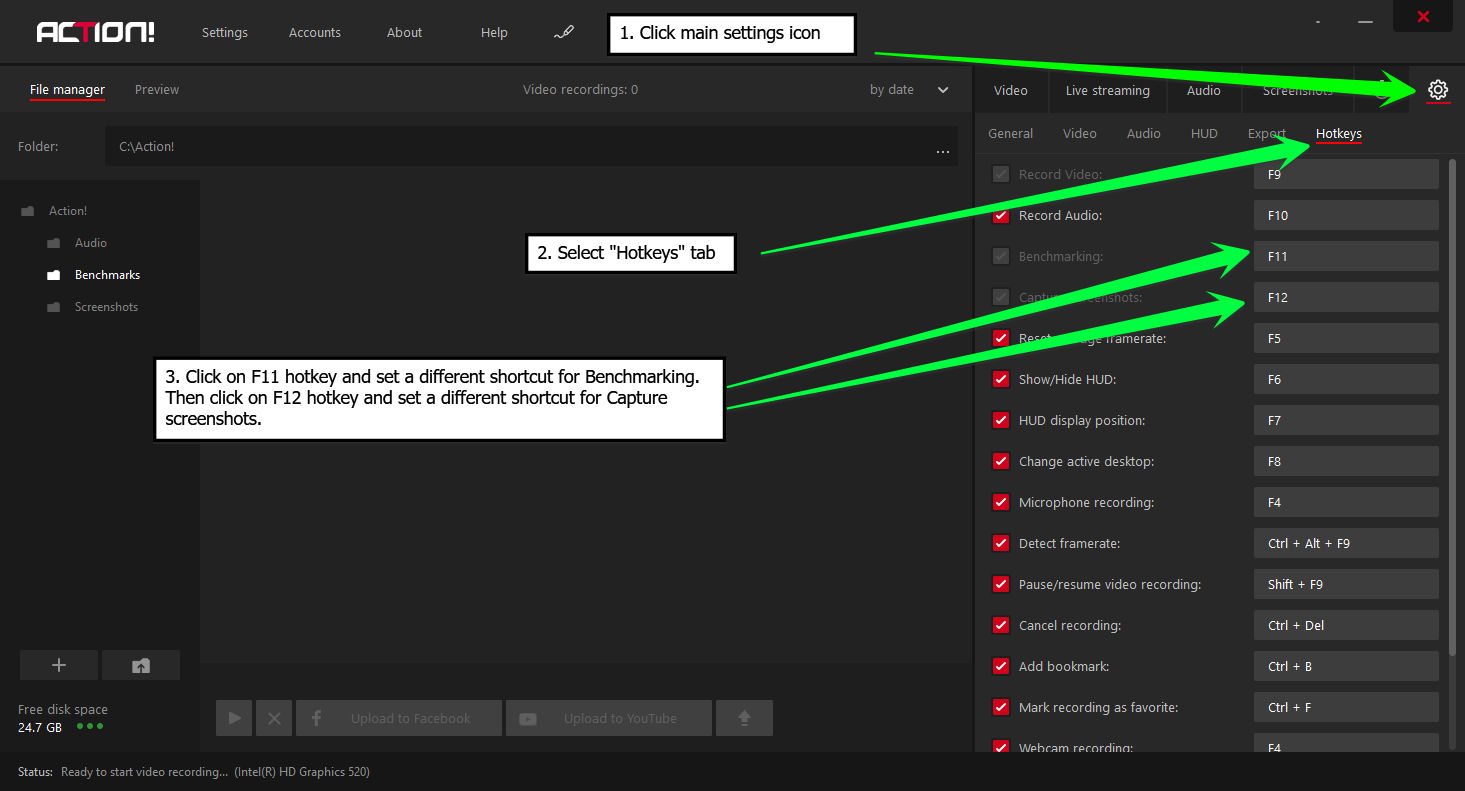Select the Audio settings sub-tab
The image size is (1465, 791).
[1144, 134]
